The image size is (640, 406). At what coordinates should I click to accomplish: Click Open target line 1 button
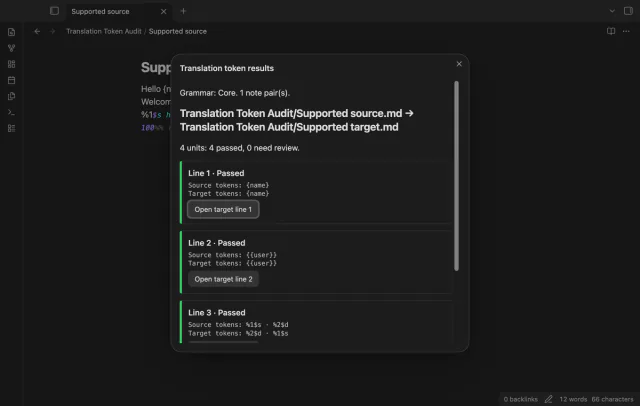point(223,209)
